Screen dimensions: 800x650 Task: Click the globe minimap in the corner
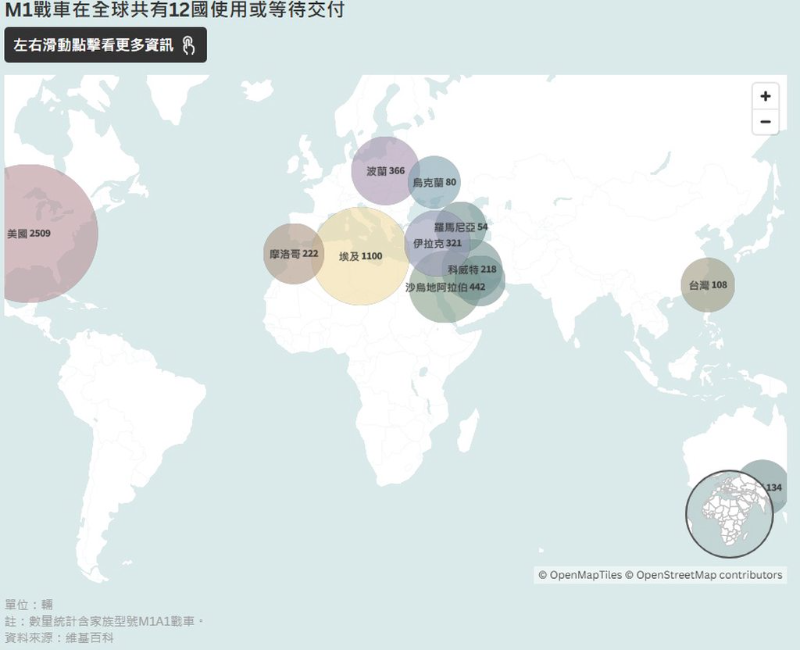729,513
